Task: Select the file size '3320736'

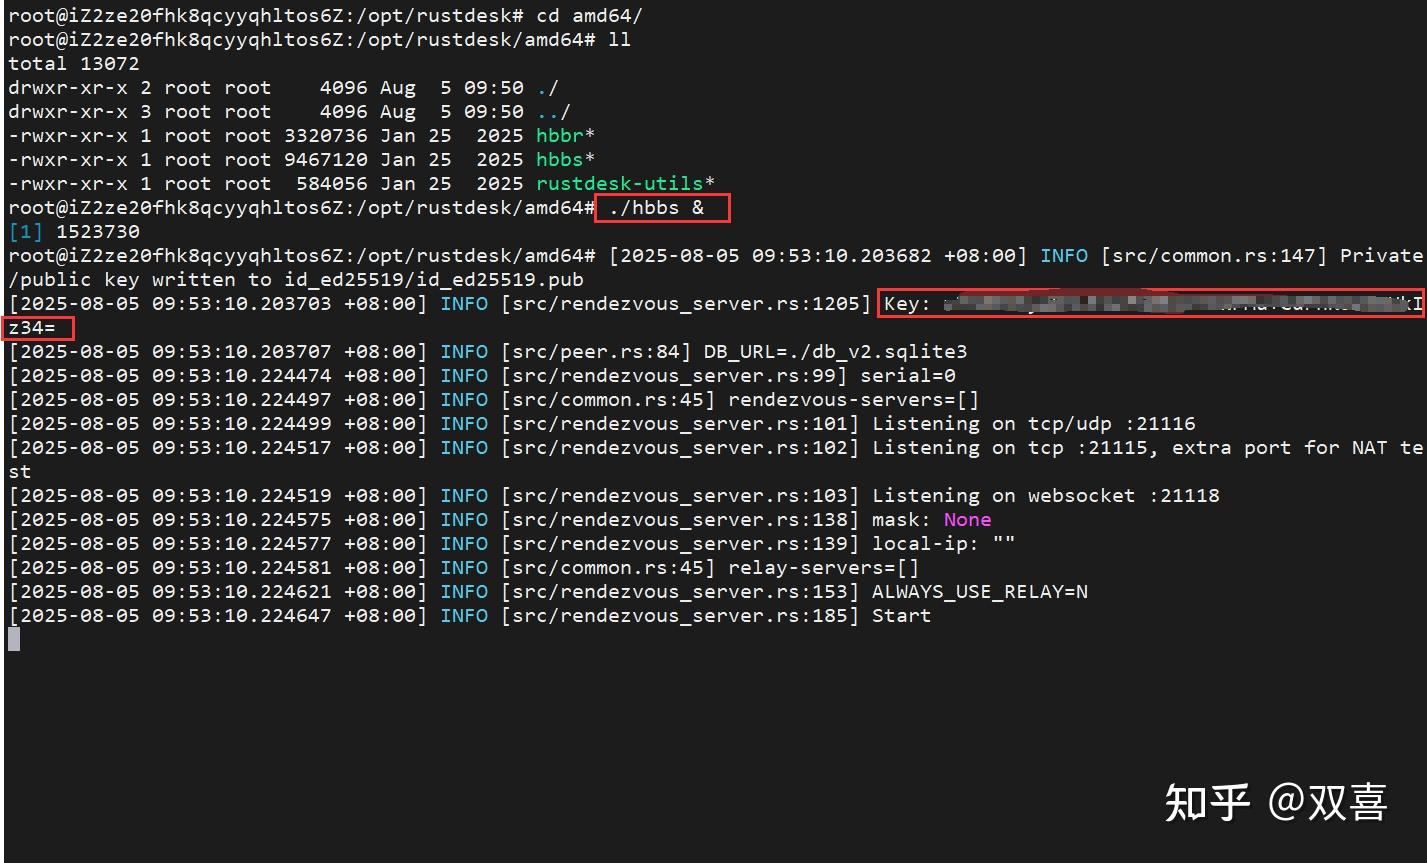Action: 326,136
